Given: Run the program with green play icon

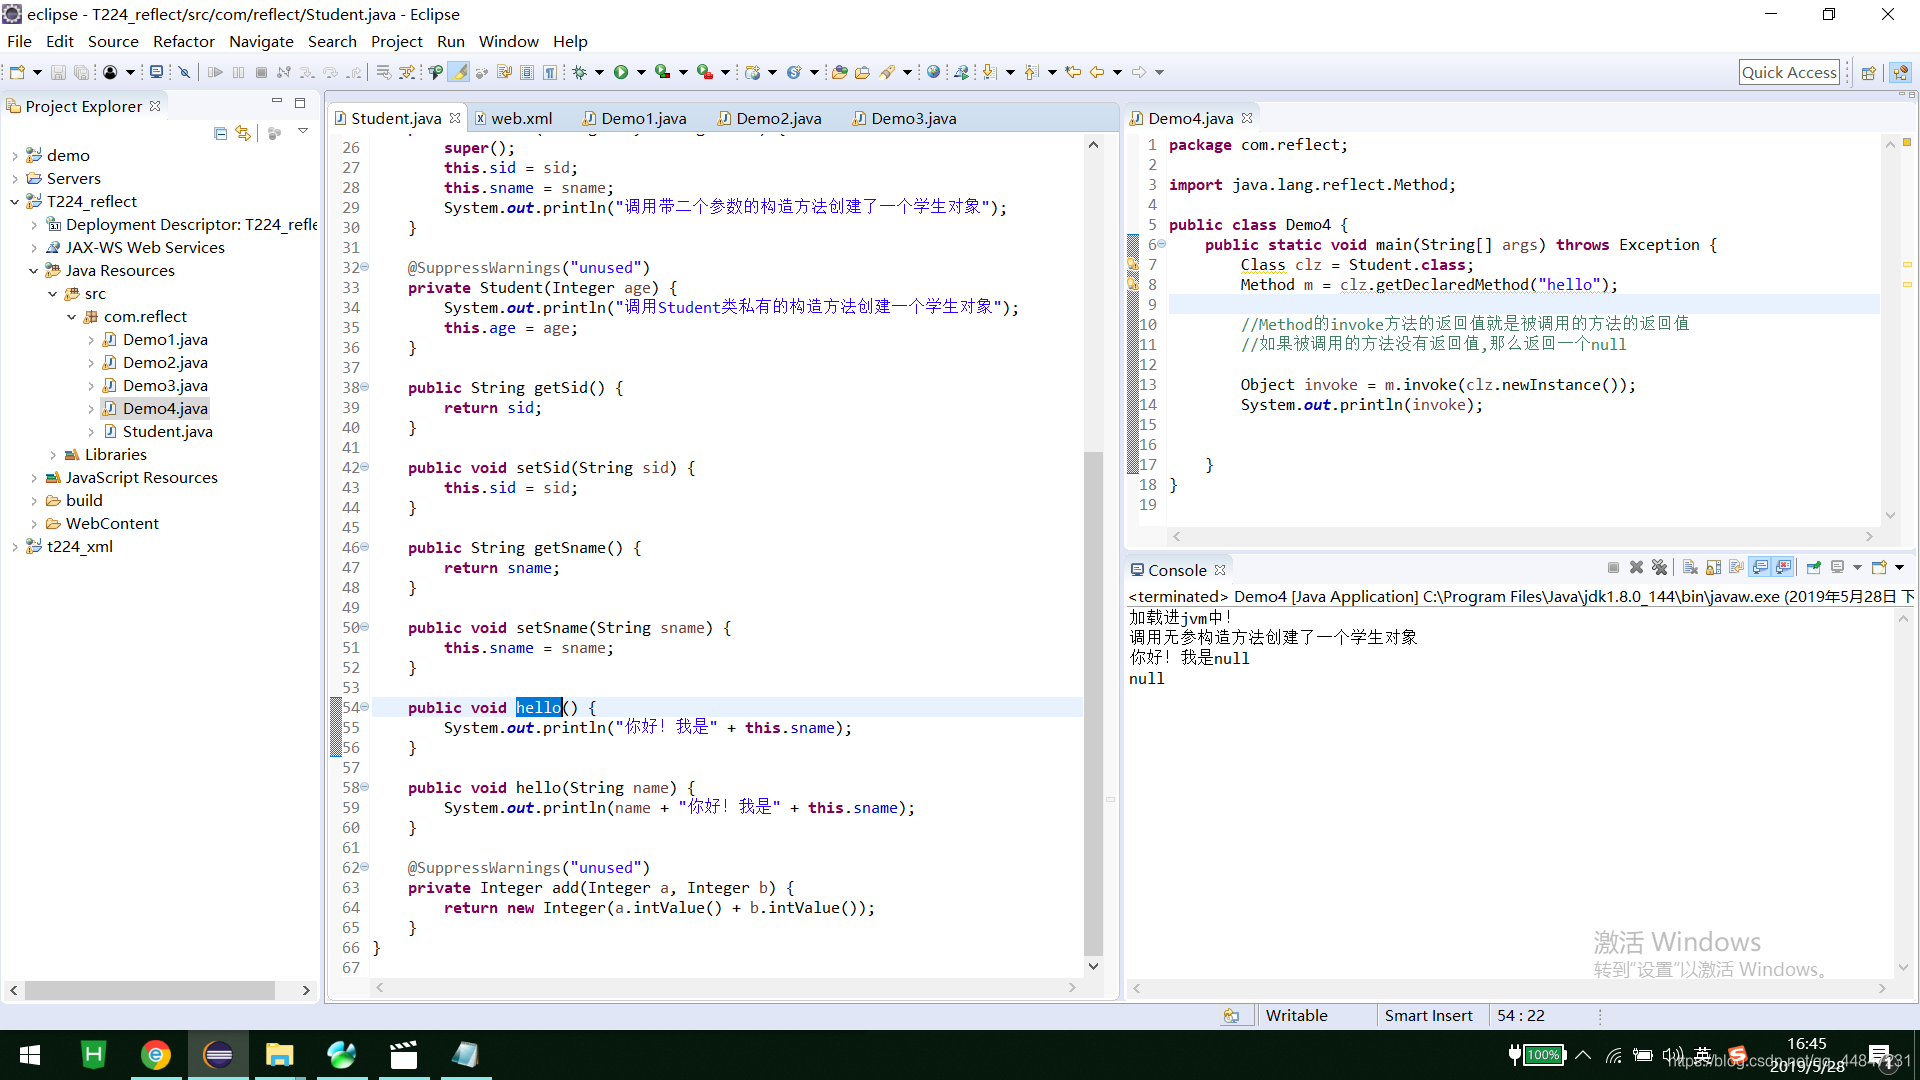Looking at the screenshot, I should click(x=621, y=72).
